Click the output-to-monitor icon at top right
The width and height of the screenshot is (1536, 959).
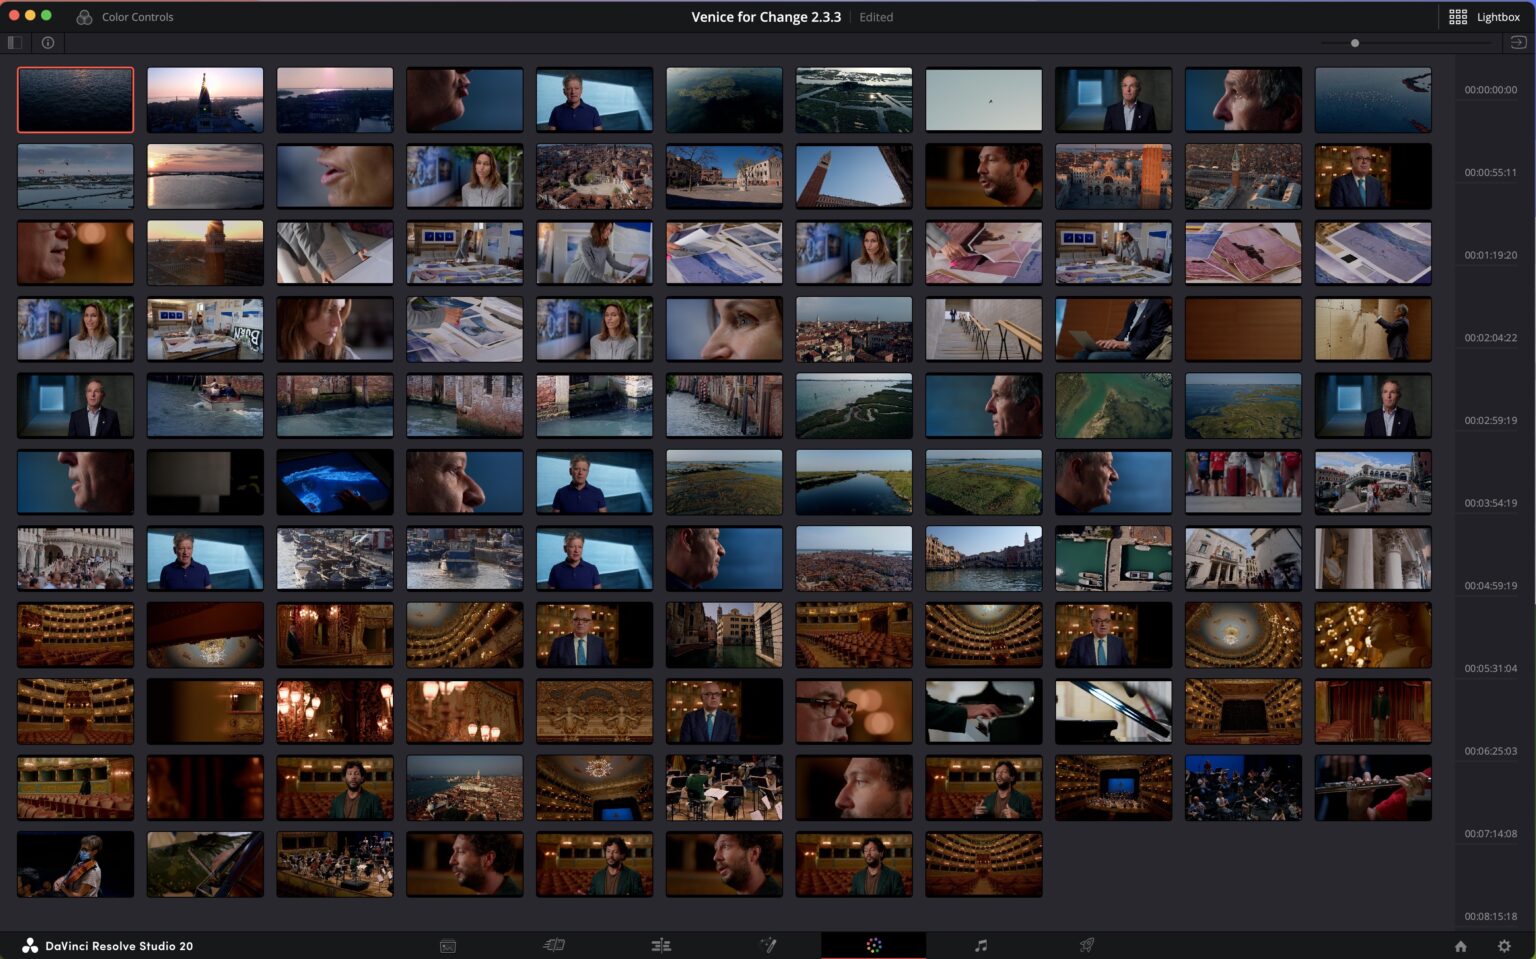[x=1518, y=42]
